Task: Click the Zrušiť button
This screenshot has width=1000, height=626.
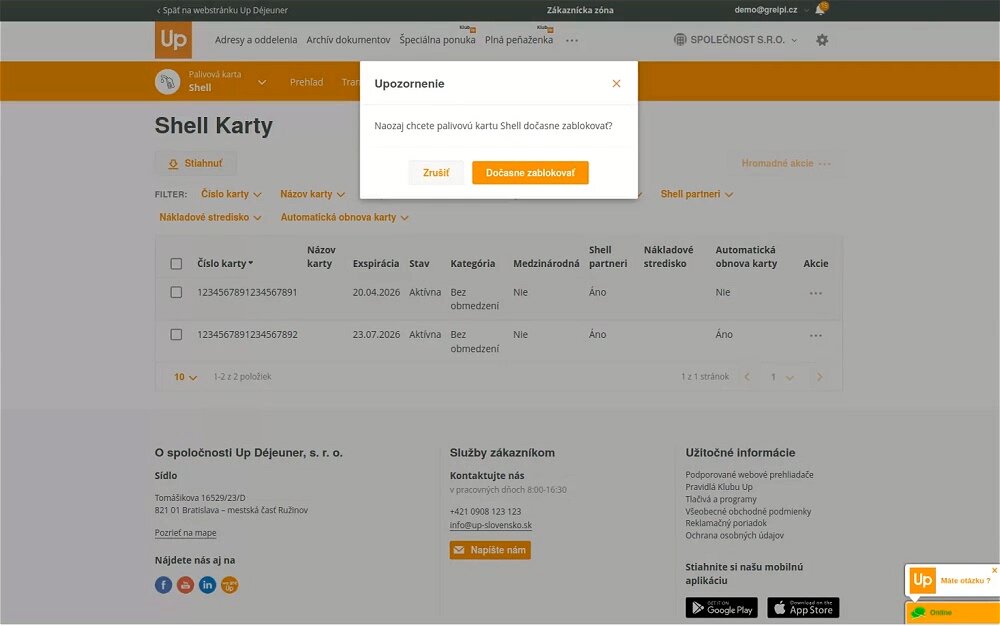Action: (436, 173)
